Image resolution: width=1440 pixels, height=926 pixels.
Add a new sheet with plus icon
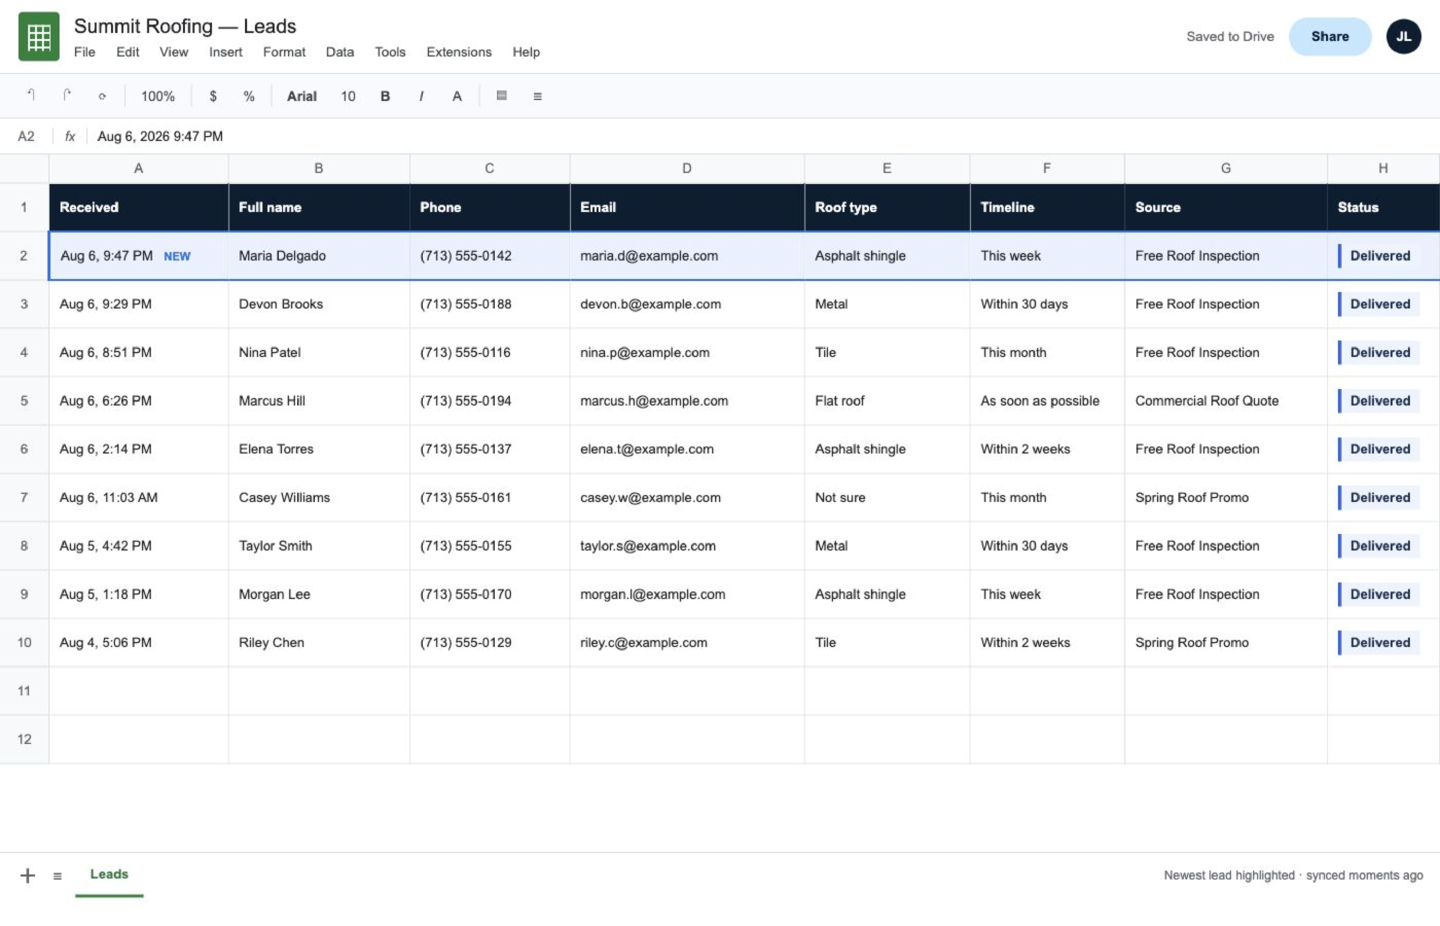tap(28, 875)
